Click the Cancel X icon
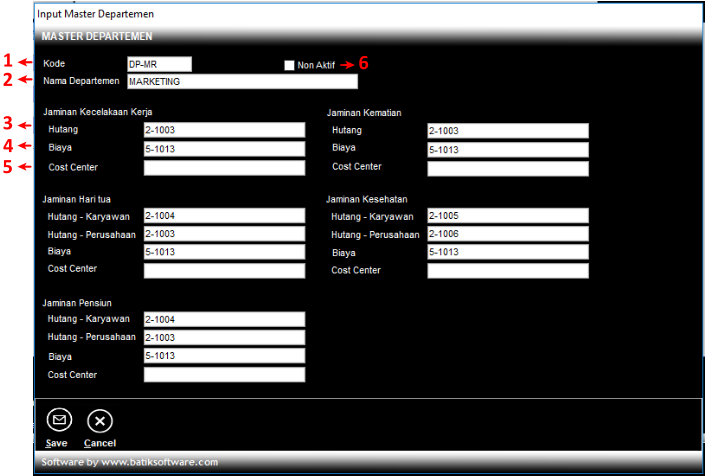Viewport: 705px width, 476px height. [x=100, y=420]
